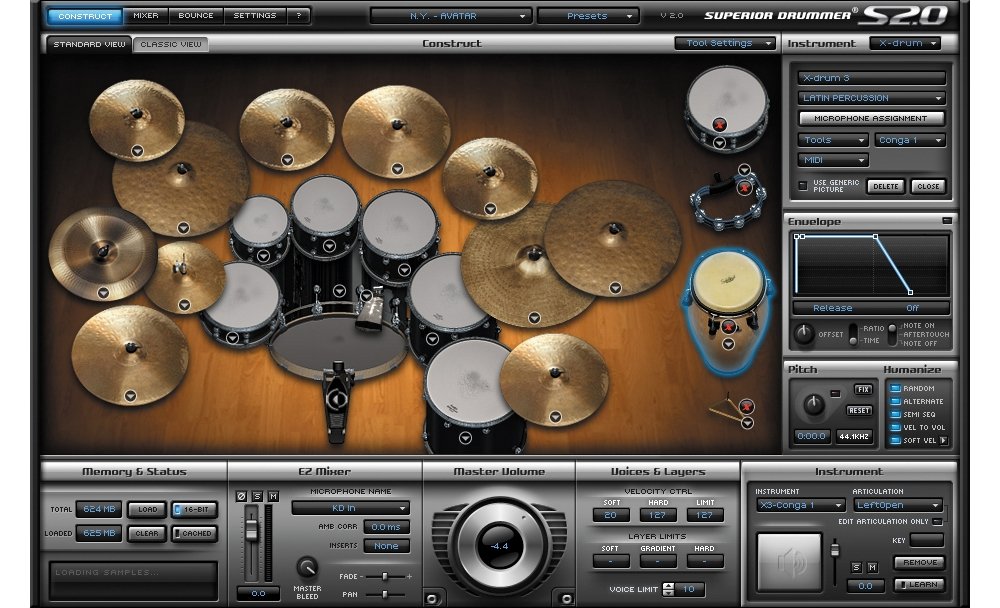Switch to Classic View tab
The width and height of the screenshot is (1000, 608).
(x=170, y=44)
